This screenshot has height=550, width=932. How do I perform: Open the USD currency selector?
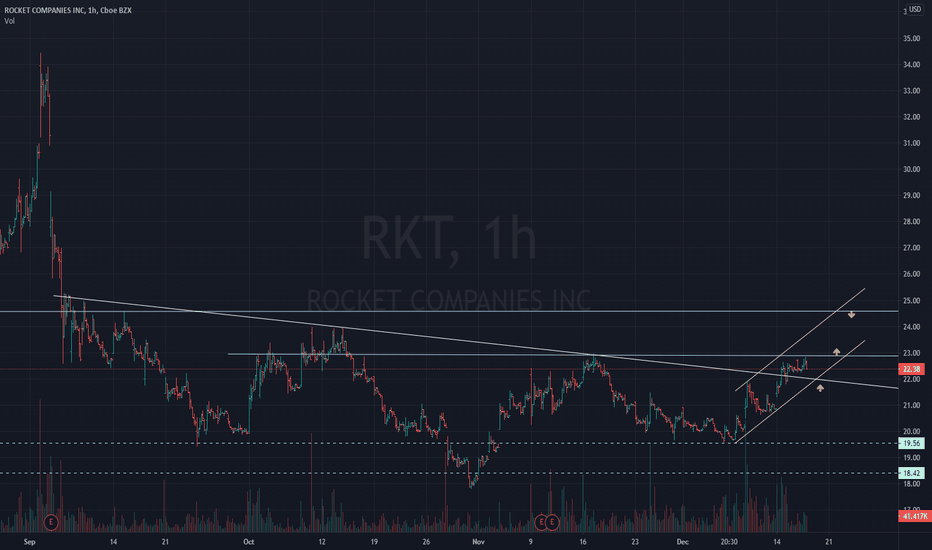[914, 10]
